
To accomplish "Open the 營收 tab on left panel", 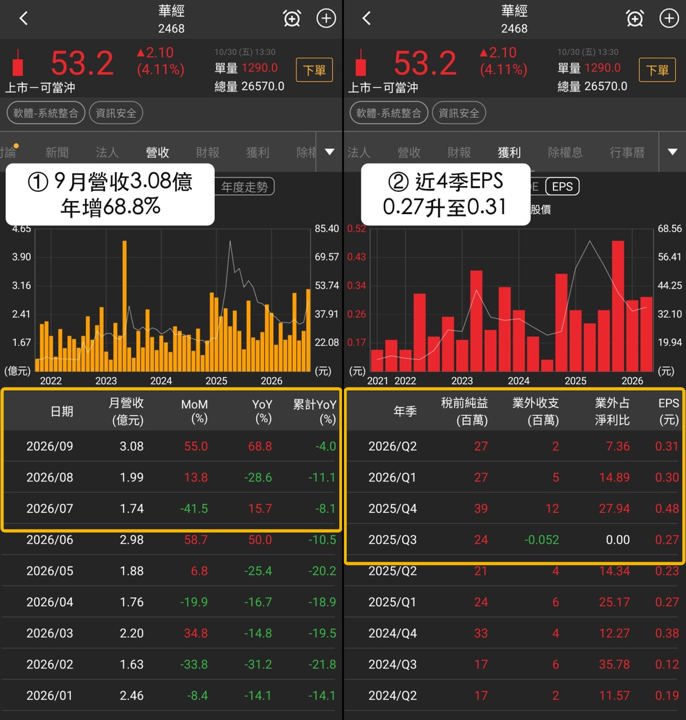I will [x=157, y=152].
